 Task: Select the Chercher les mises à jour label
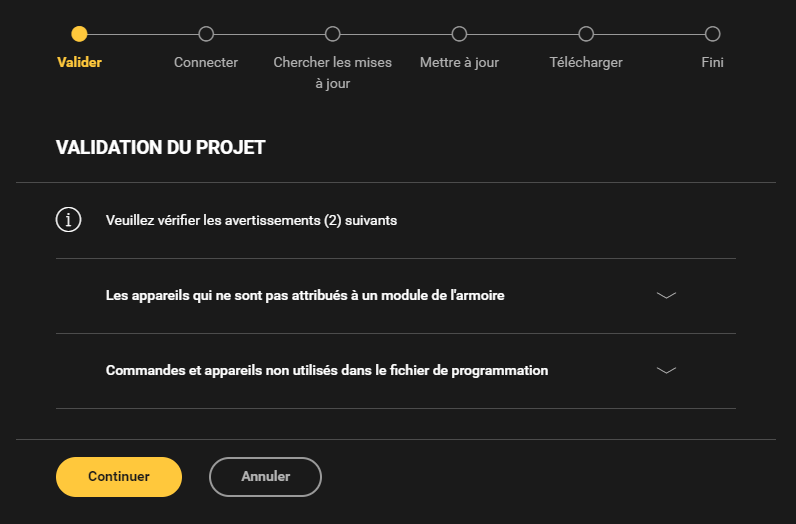coord(333,73)
